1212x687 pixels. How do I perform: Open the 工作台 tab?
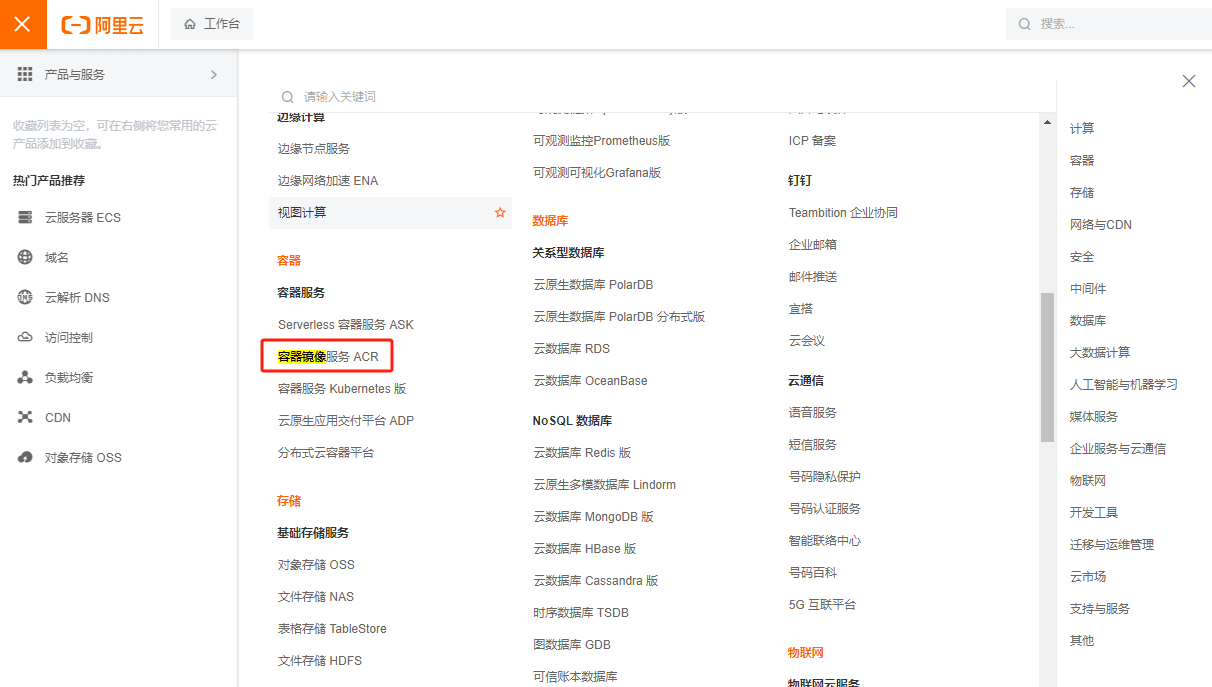pos(212,24)
